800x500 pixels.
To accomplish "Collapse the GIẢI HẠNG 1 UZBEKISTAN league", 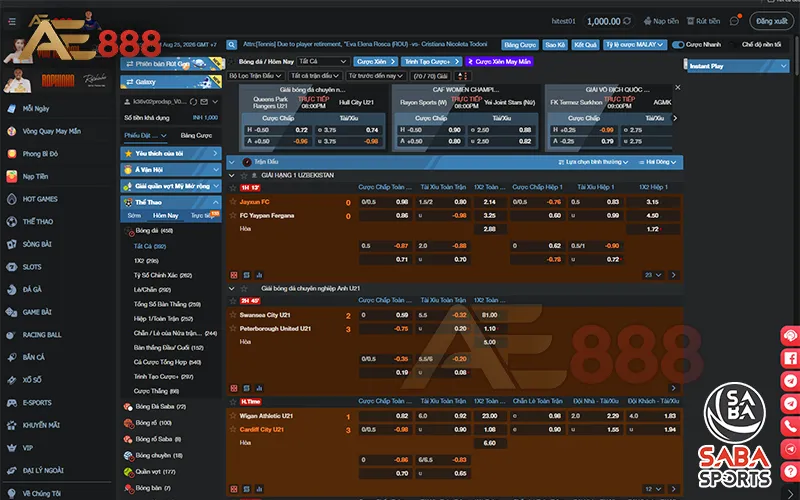I will (232, 175).
